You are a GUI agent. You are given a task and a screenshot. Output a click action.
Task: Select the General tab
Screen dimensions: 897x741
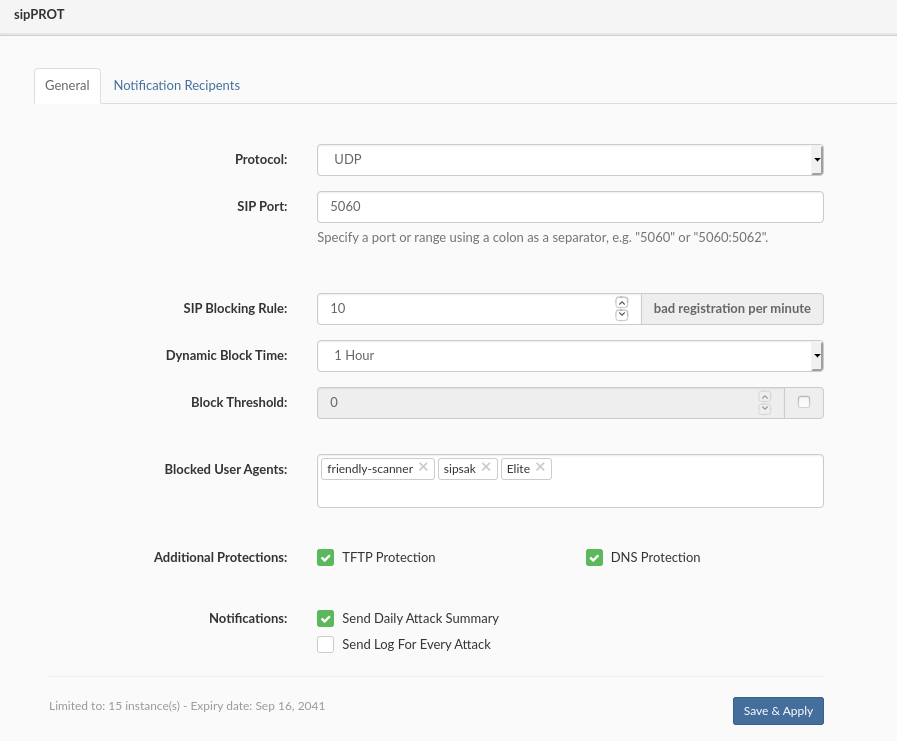tap(67, 85)
